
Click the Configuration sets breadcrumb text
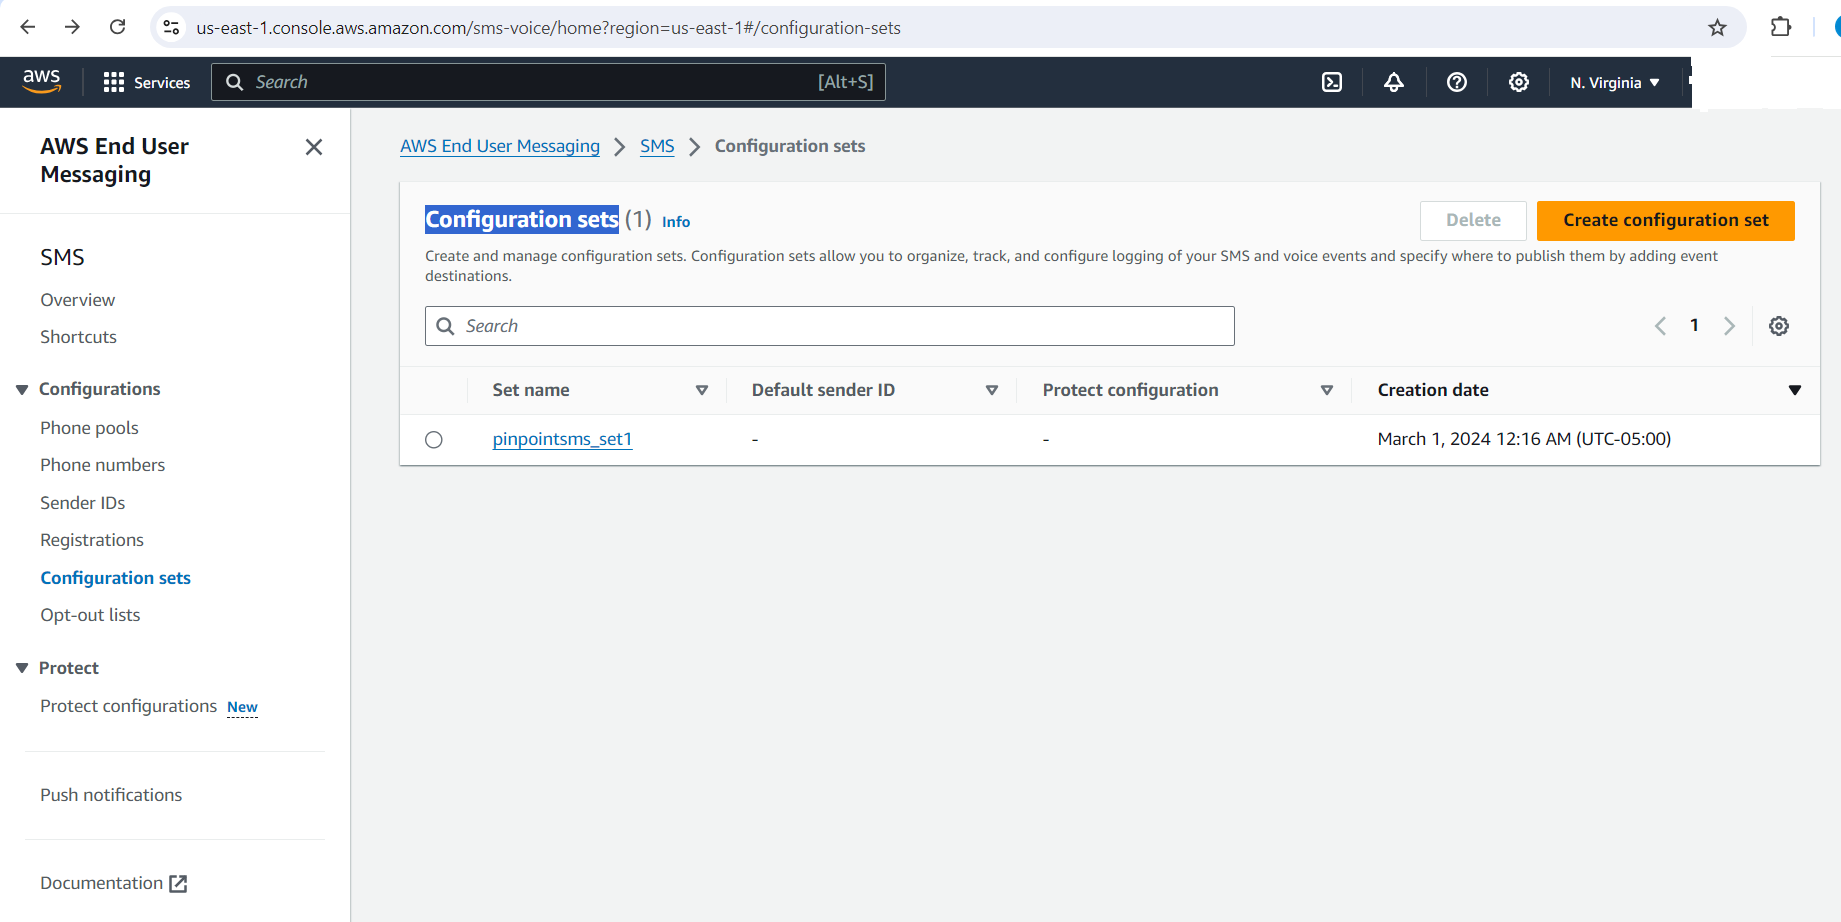[x=790, y=146]
